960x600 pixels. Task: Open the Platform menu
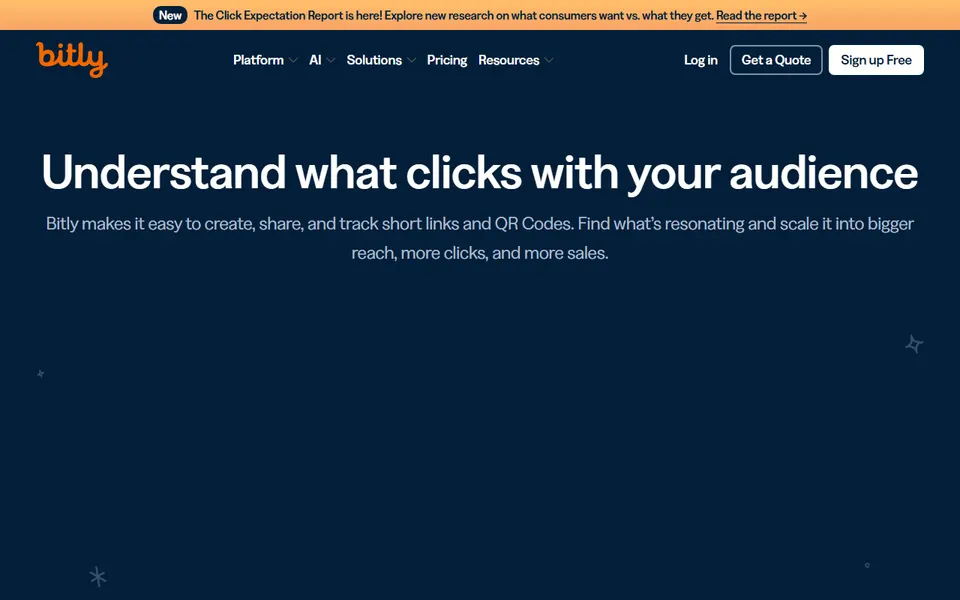(x=258, y=60)
